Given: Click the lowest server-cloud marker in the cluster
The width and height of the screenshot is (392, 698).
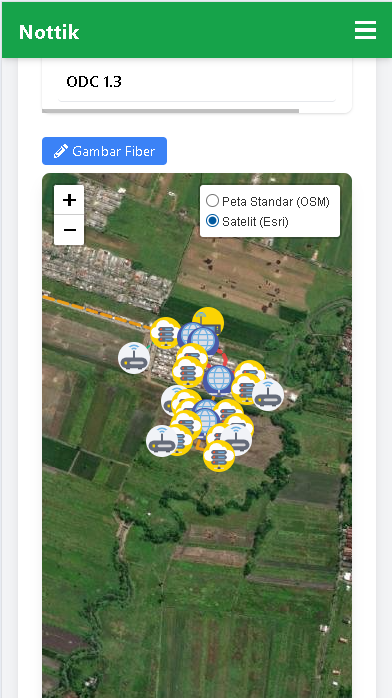Looking at the screenshot, I should 219,456.
